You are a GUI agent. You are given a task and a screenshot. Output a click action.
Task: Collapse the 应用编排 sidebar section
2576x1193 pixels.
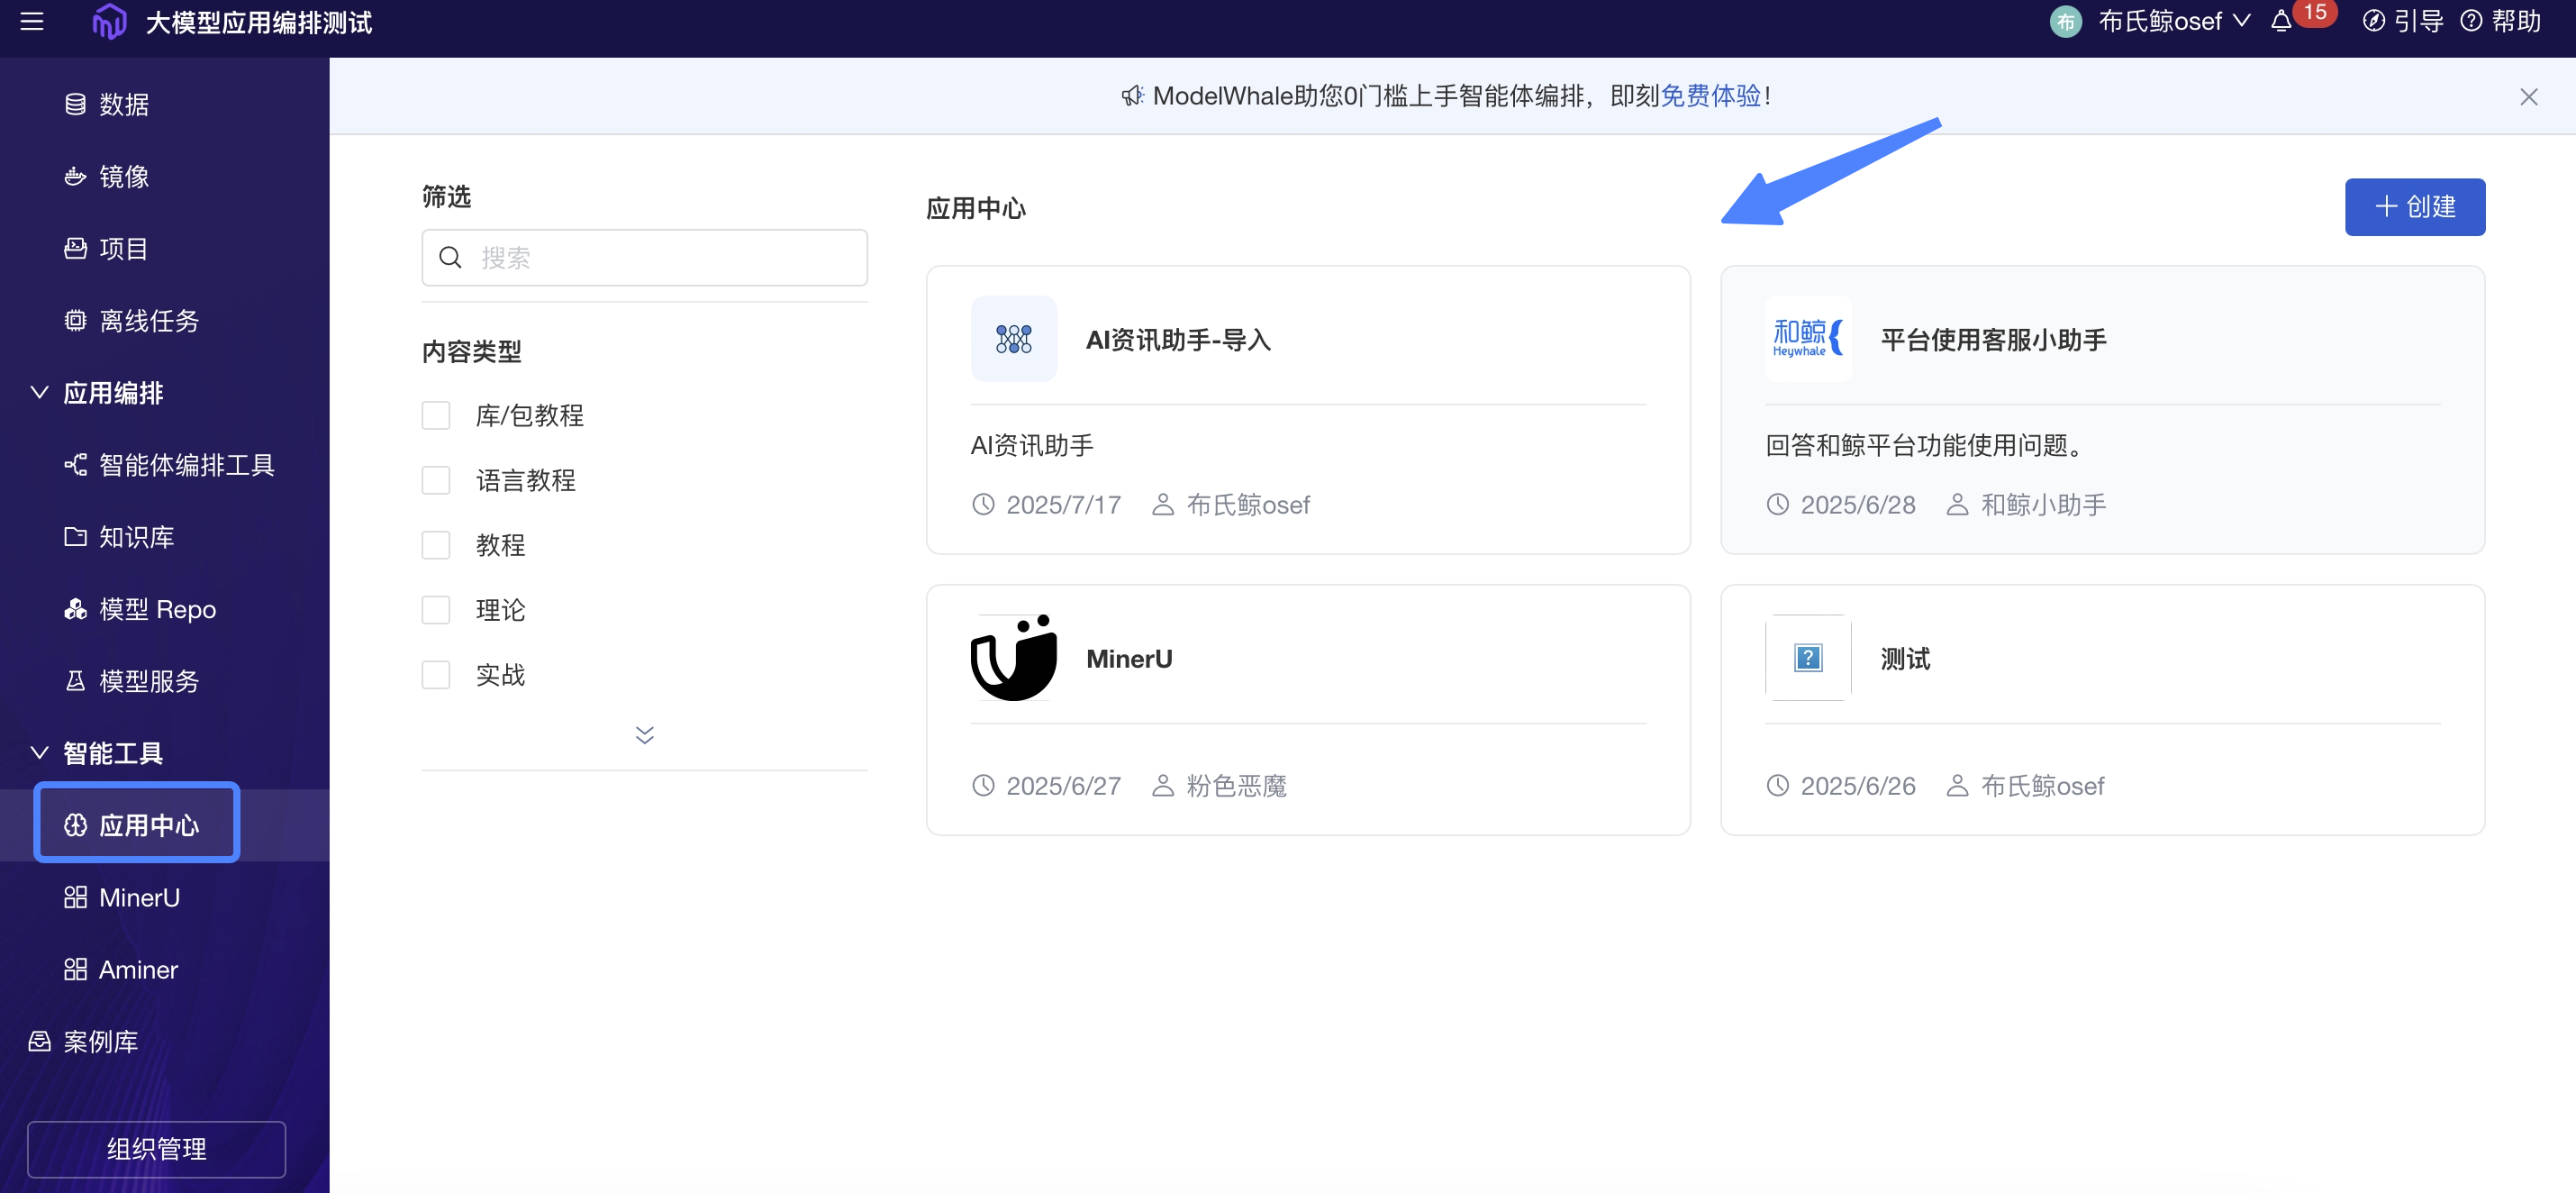click(x=40, y=393)
